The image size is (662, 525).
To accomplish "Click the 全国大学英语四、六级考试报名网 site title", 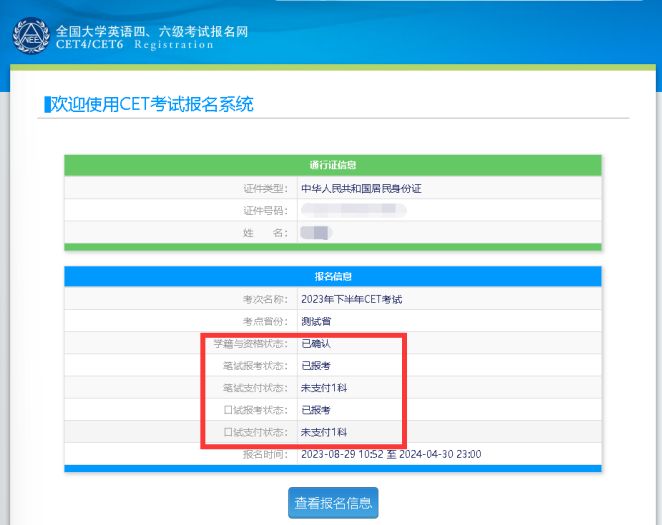I will (152, 31).
